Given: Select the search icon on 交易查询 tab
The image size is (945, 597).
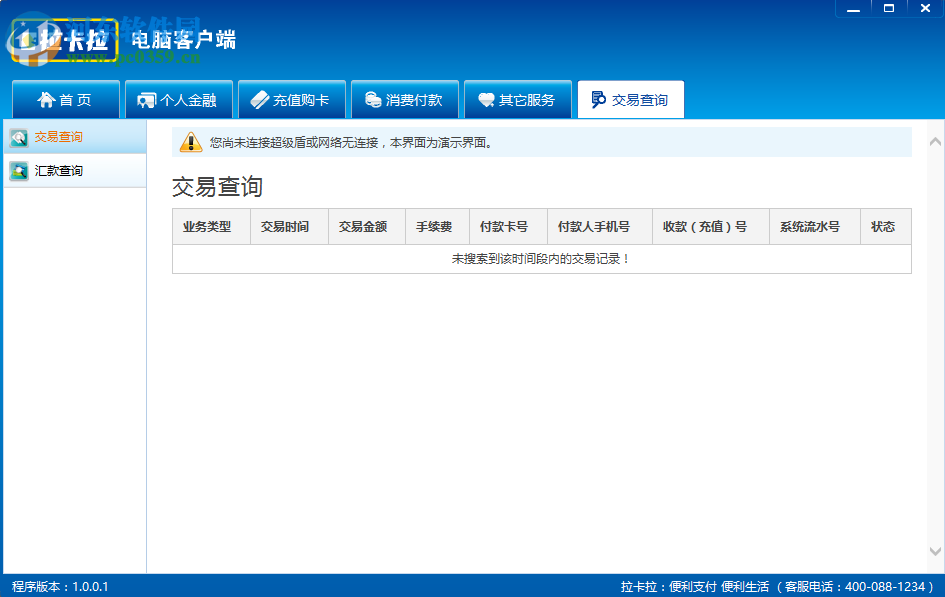Looking at the screenshot, I should pos(601,99).
